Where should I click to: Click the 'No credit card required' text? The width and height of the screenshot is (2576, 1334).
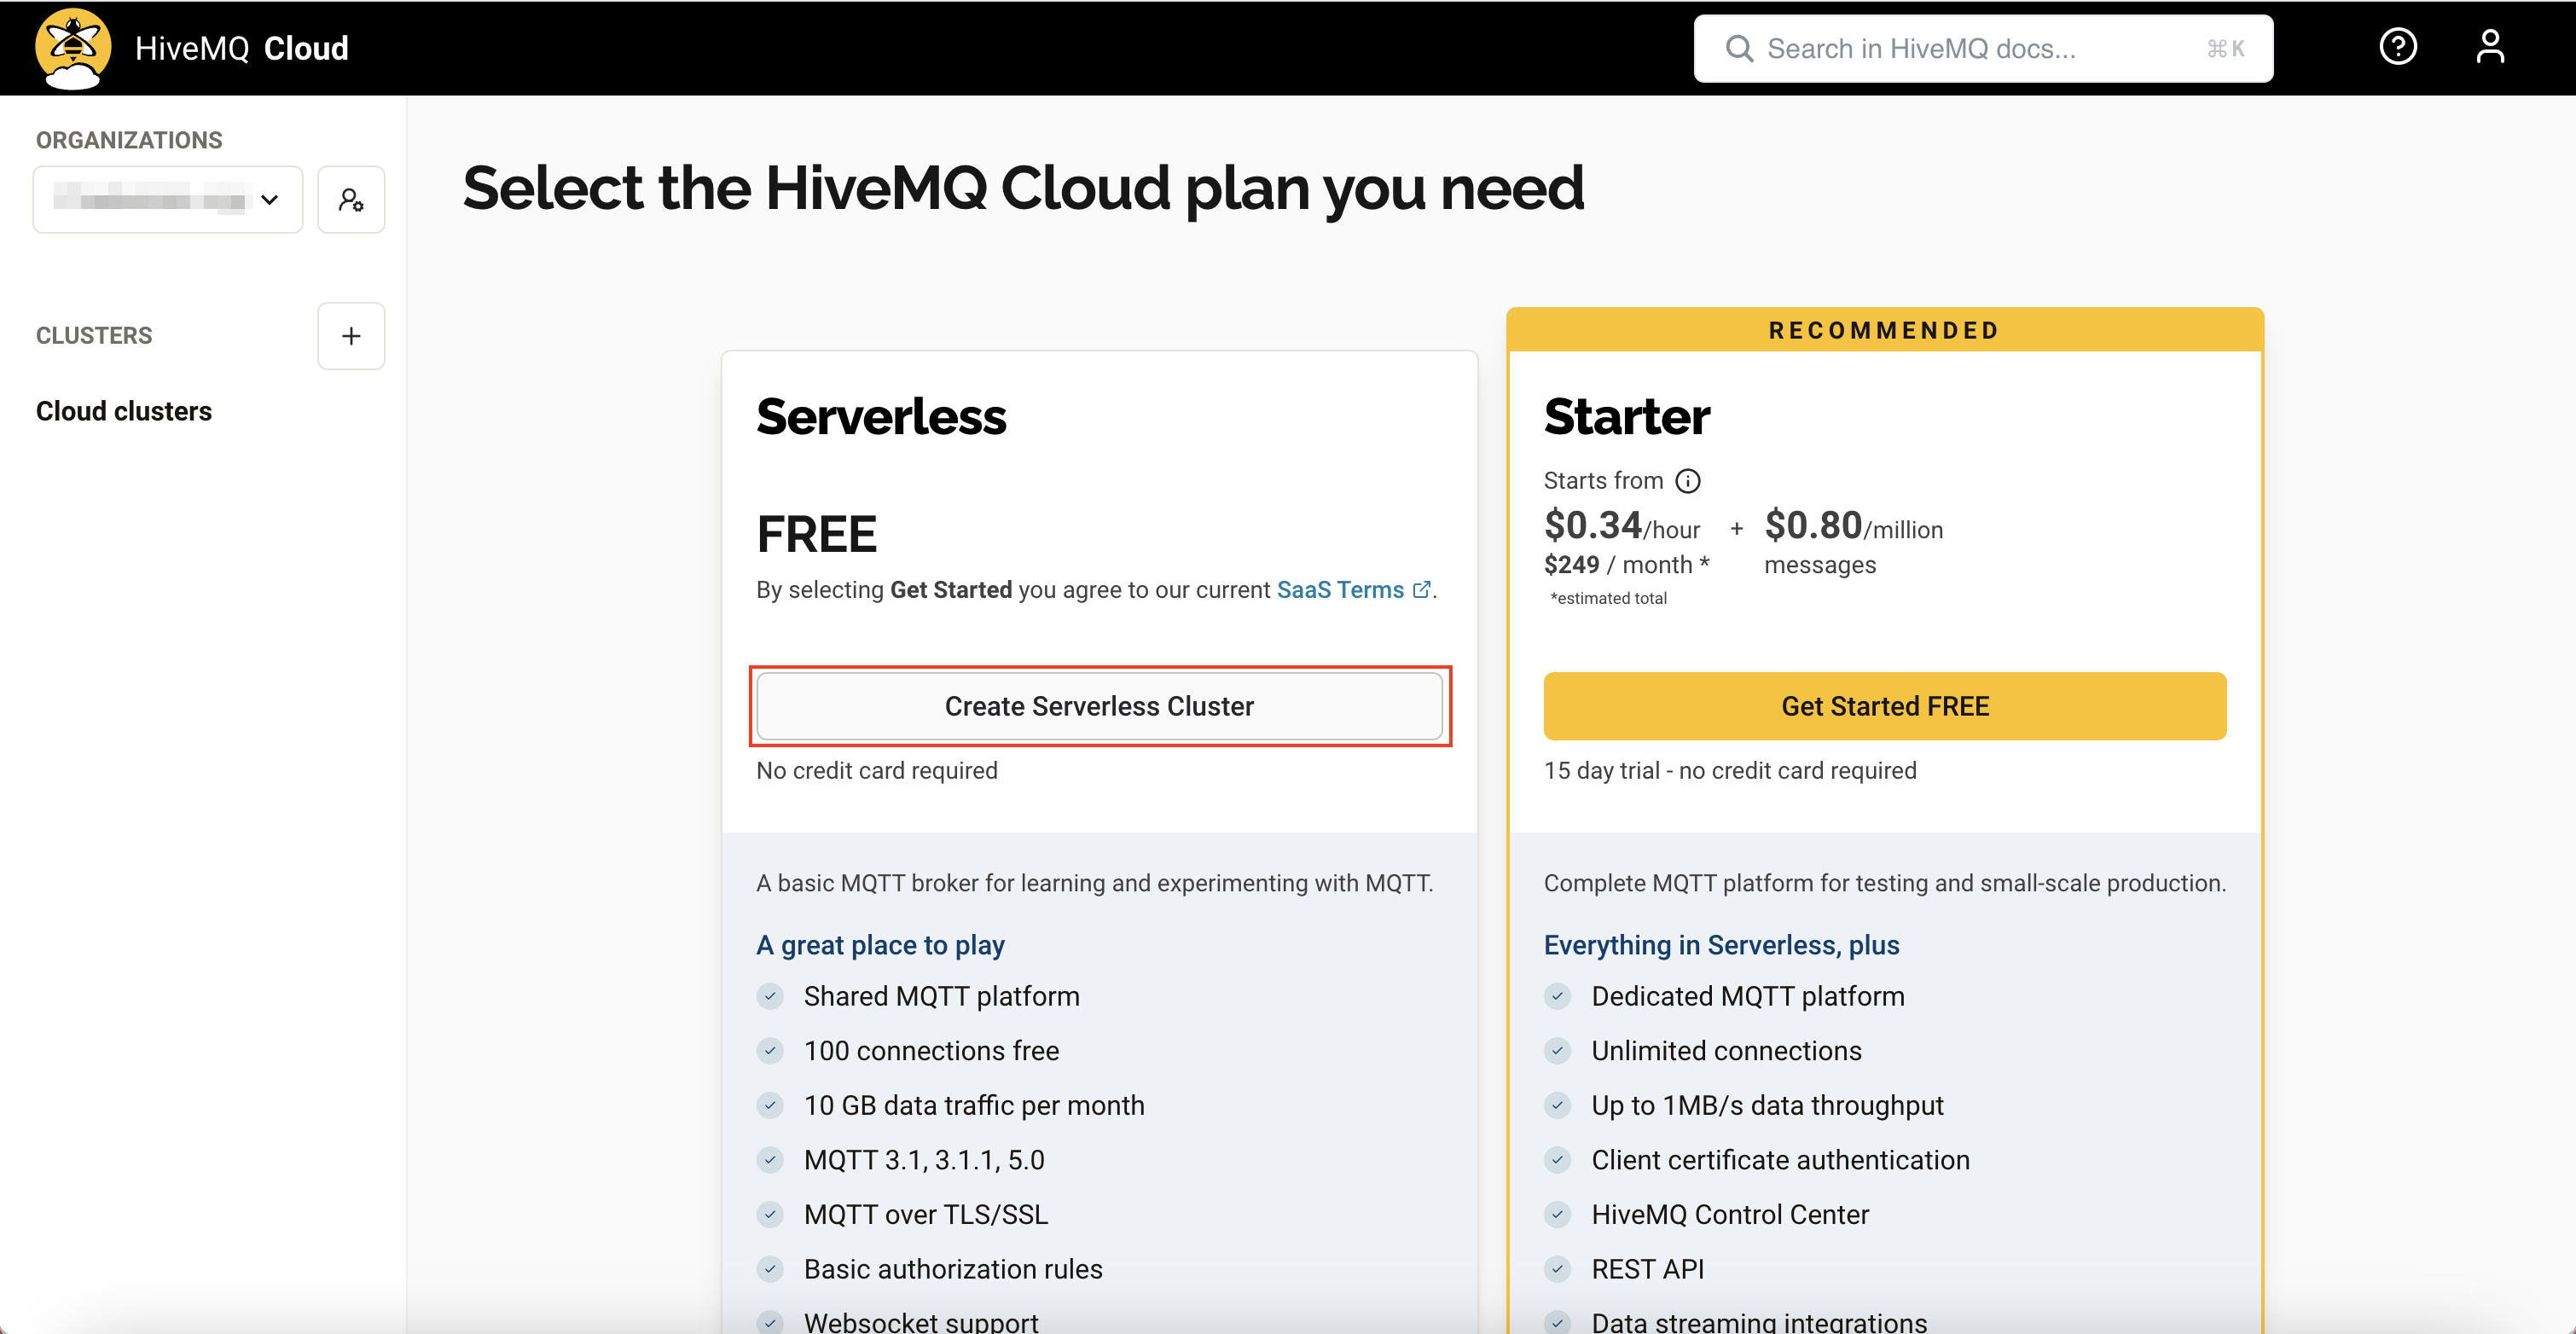point(877,771)
